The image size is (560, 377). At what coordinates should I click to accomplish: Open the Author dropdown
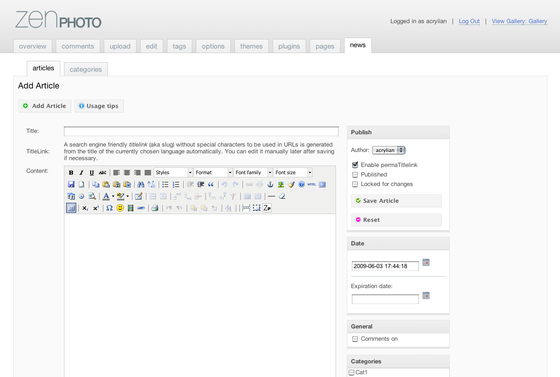pos(389,150)
